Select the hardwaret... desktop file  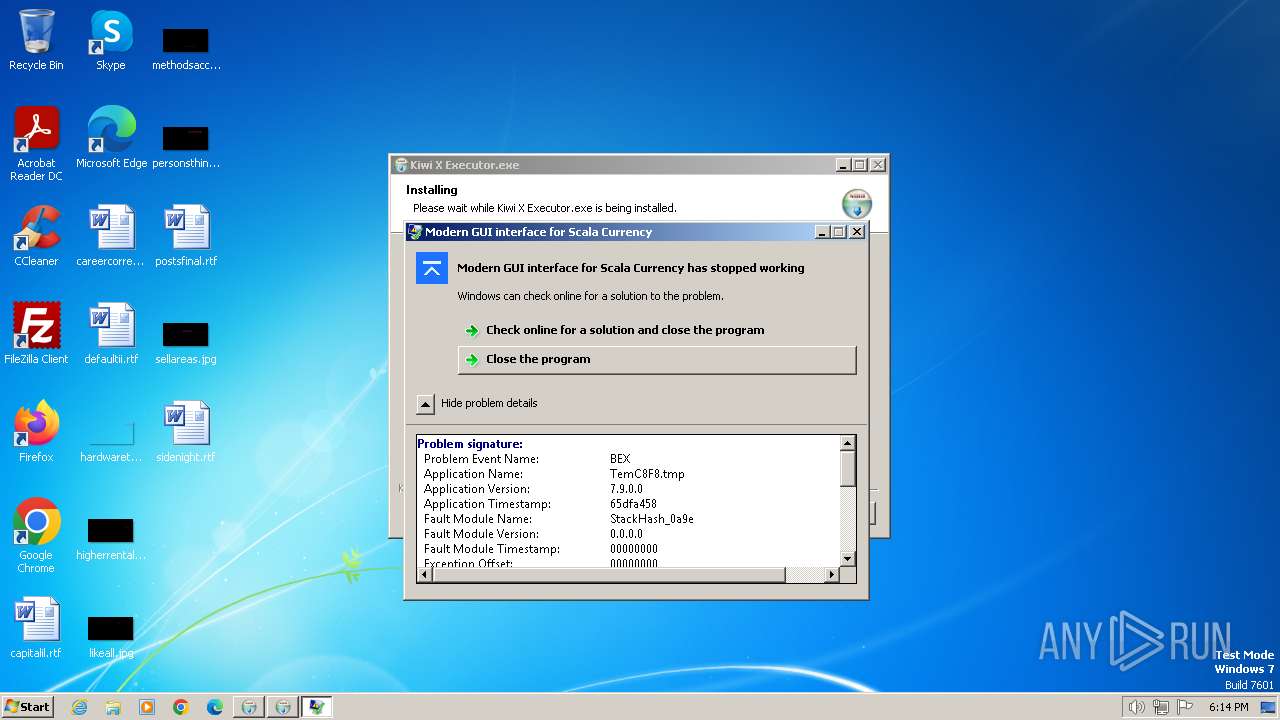[111, 442]
